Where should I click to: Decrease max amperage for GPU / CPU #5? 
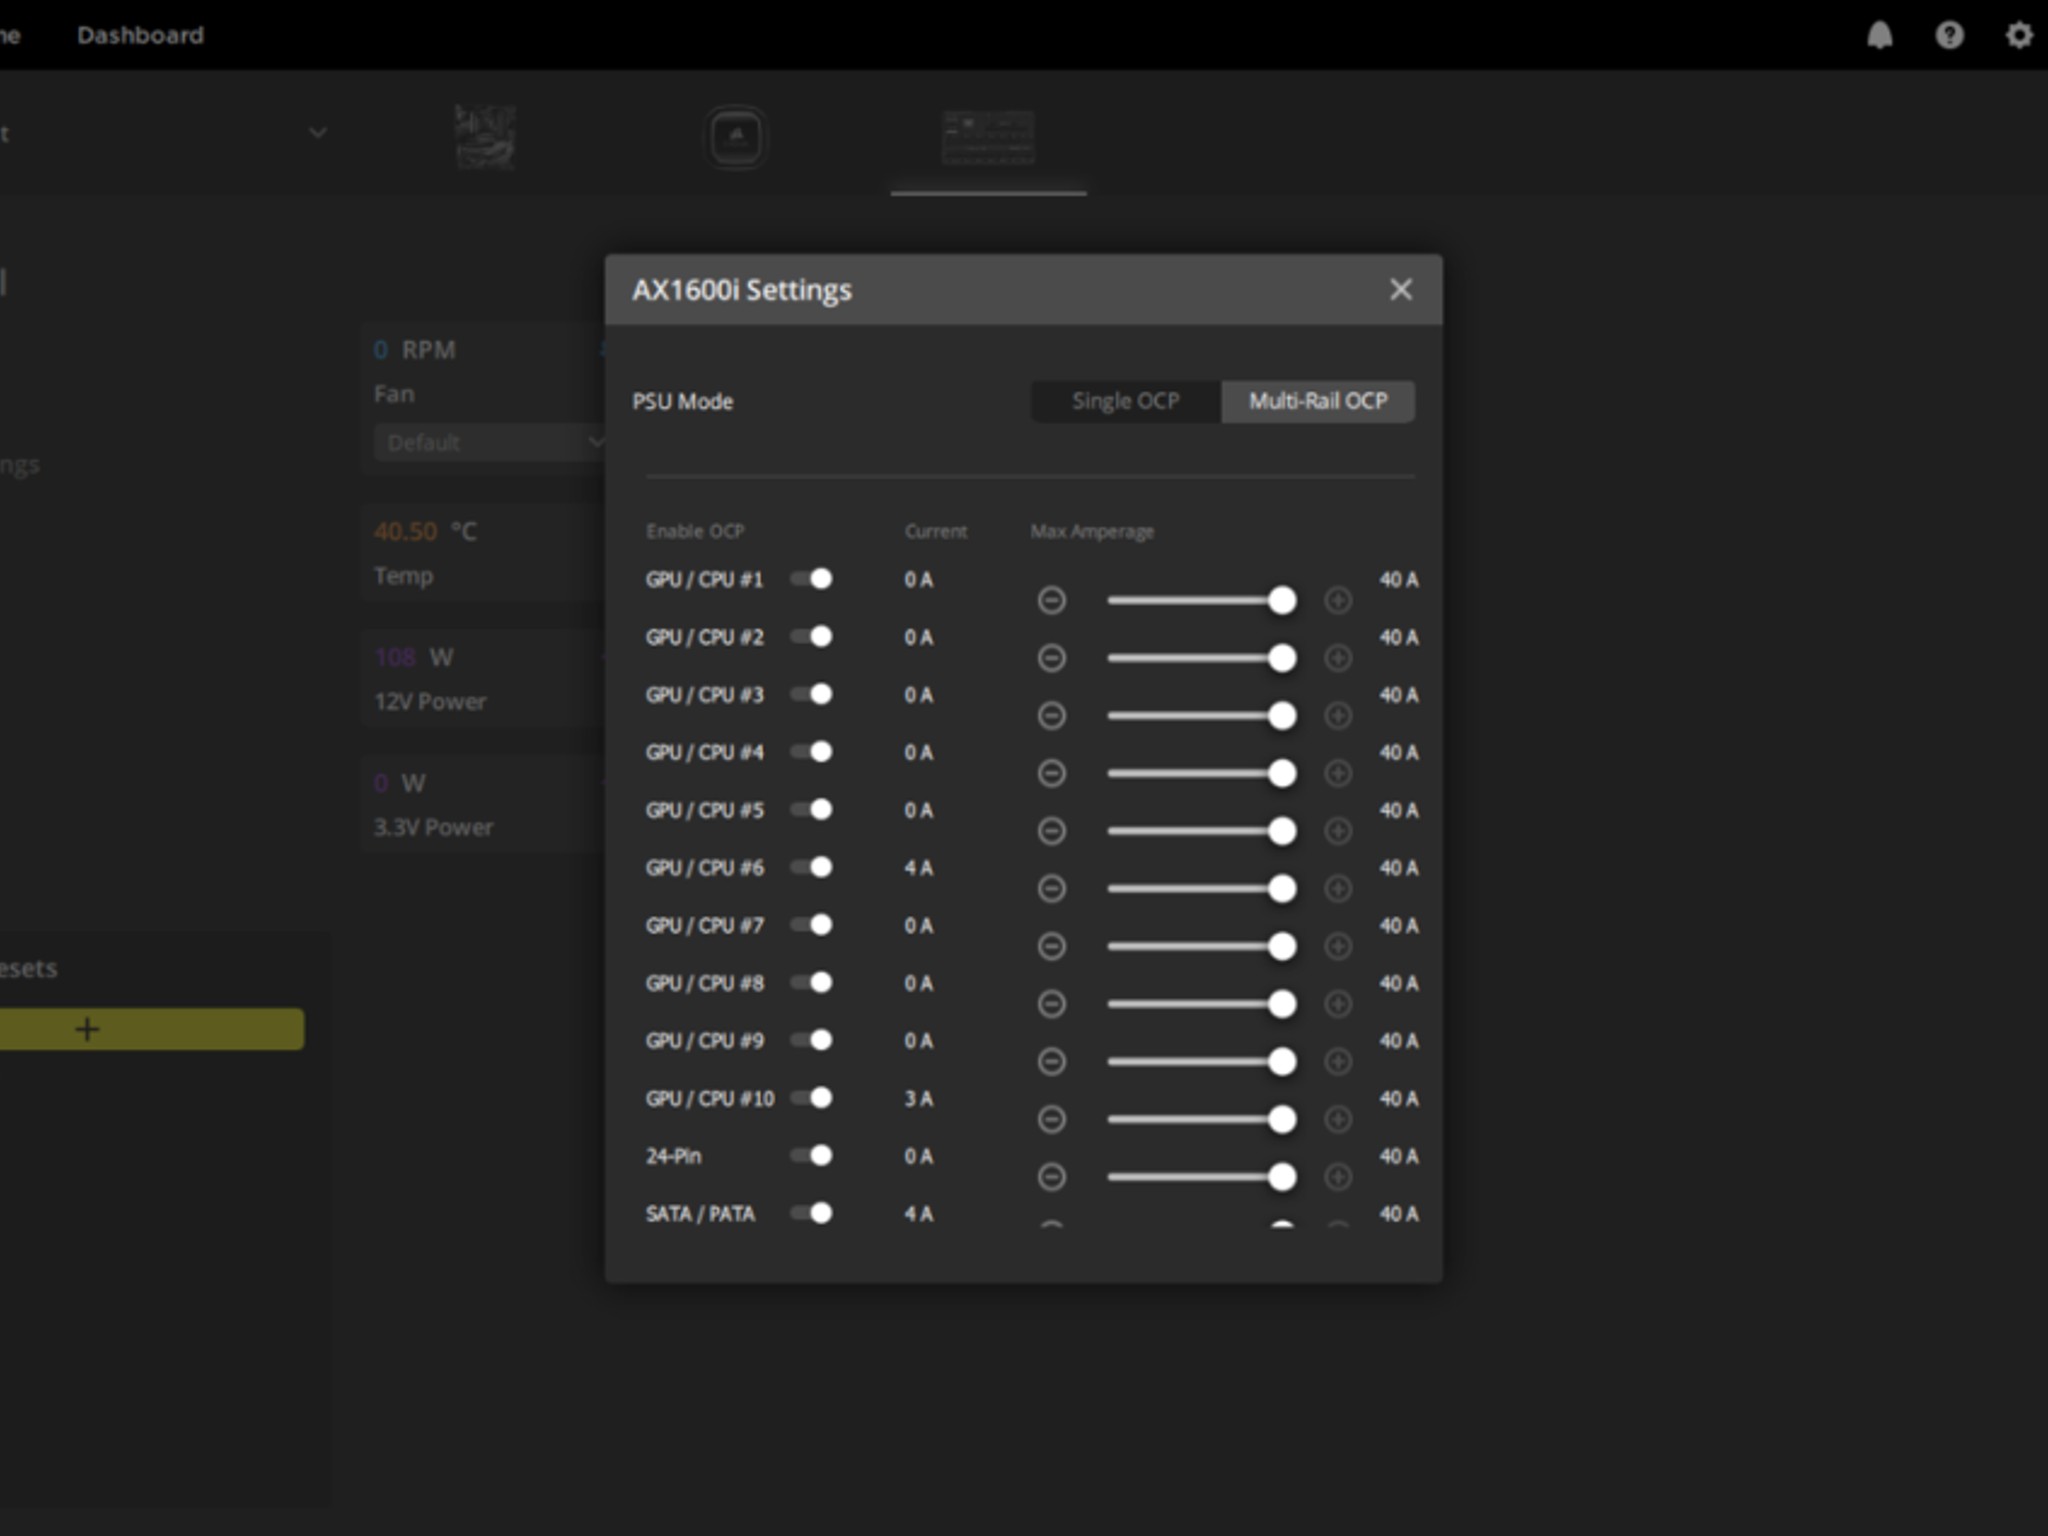pos(1051,831)
